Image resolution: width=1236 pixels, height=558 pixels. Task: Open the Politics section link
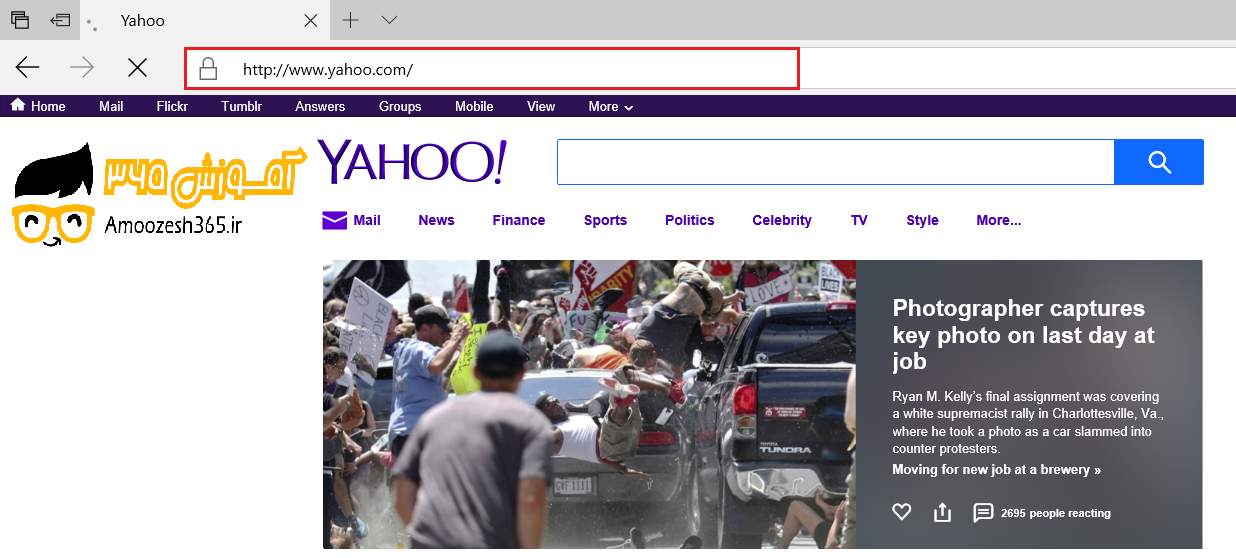click(x=690, y=220)
